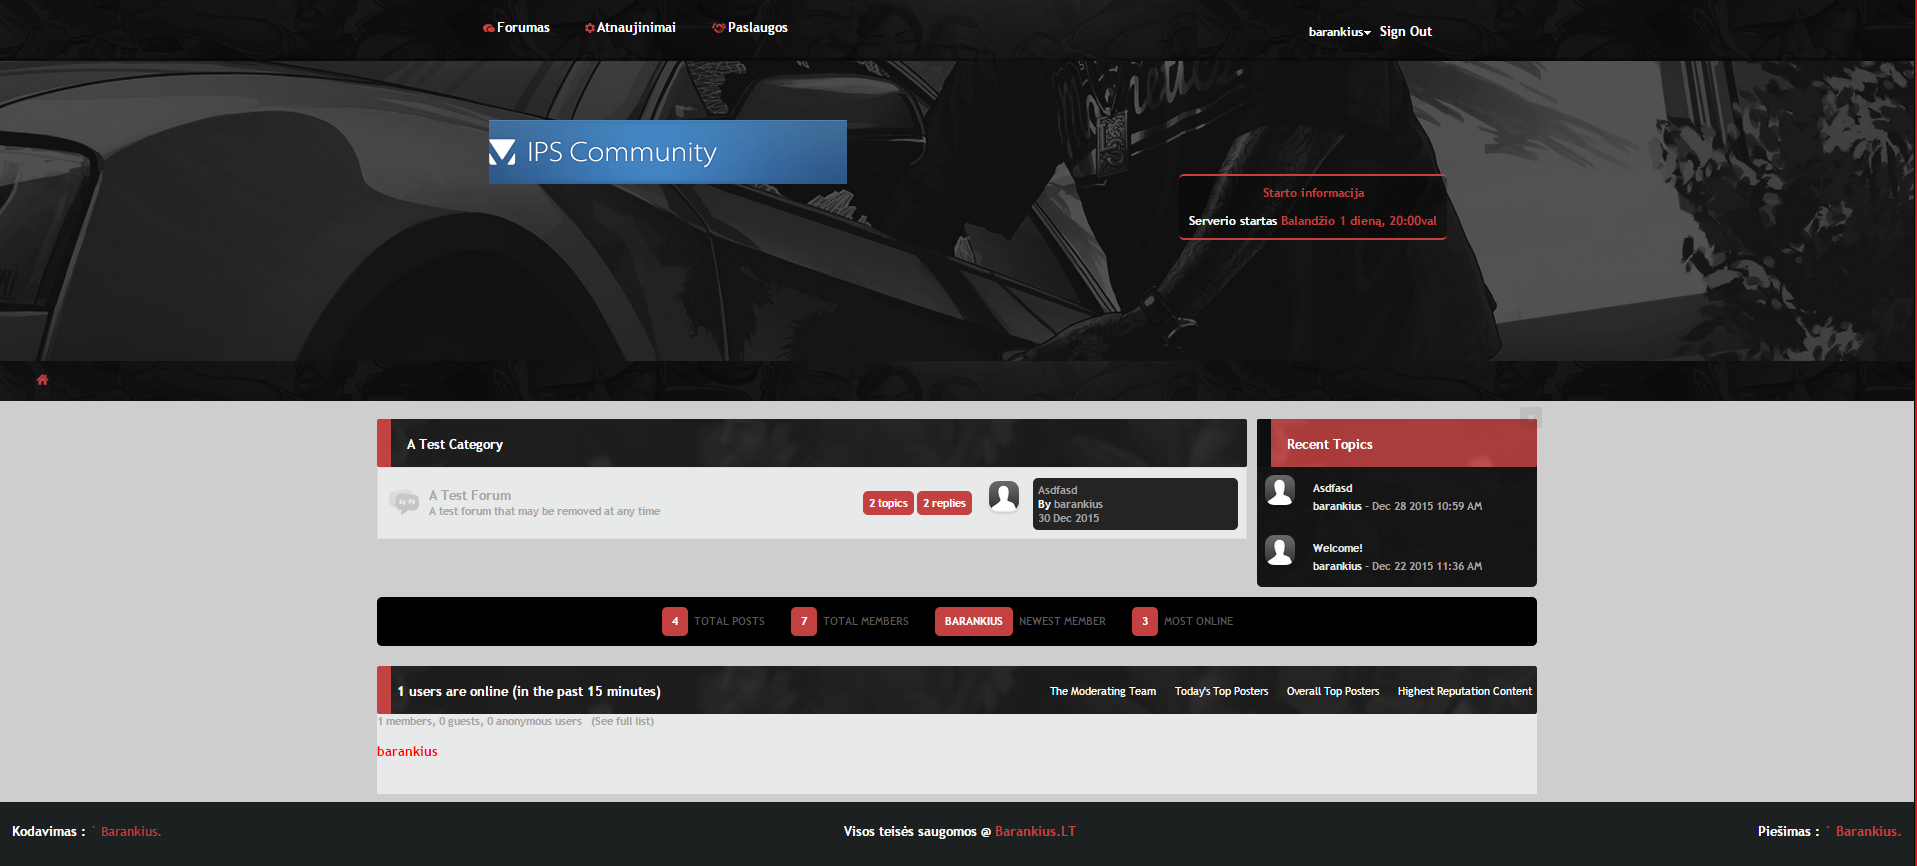
Task: View Today's Top Posters
Action: pyautogui.click(x=1221, y=691)
